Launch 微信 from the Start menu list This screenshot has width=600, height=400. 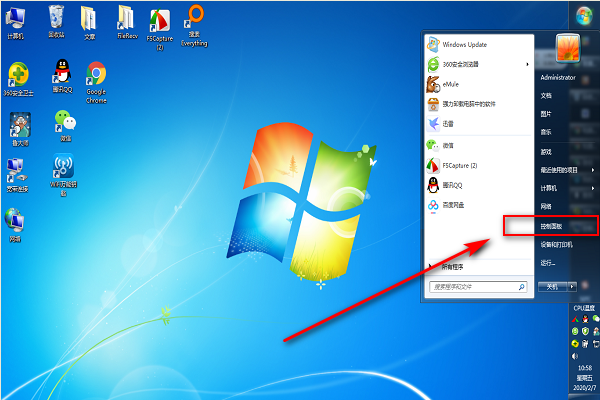point(479,145)
